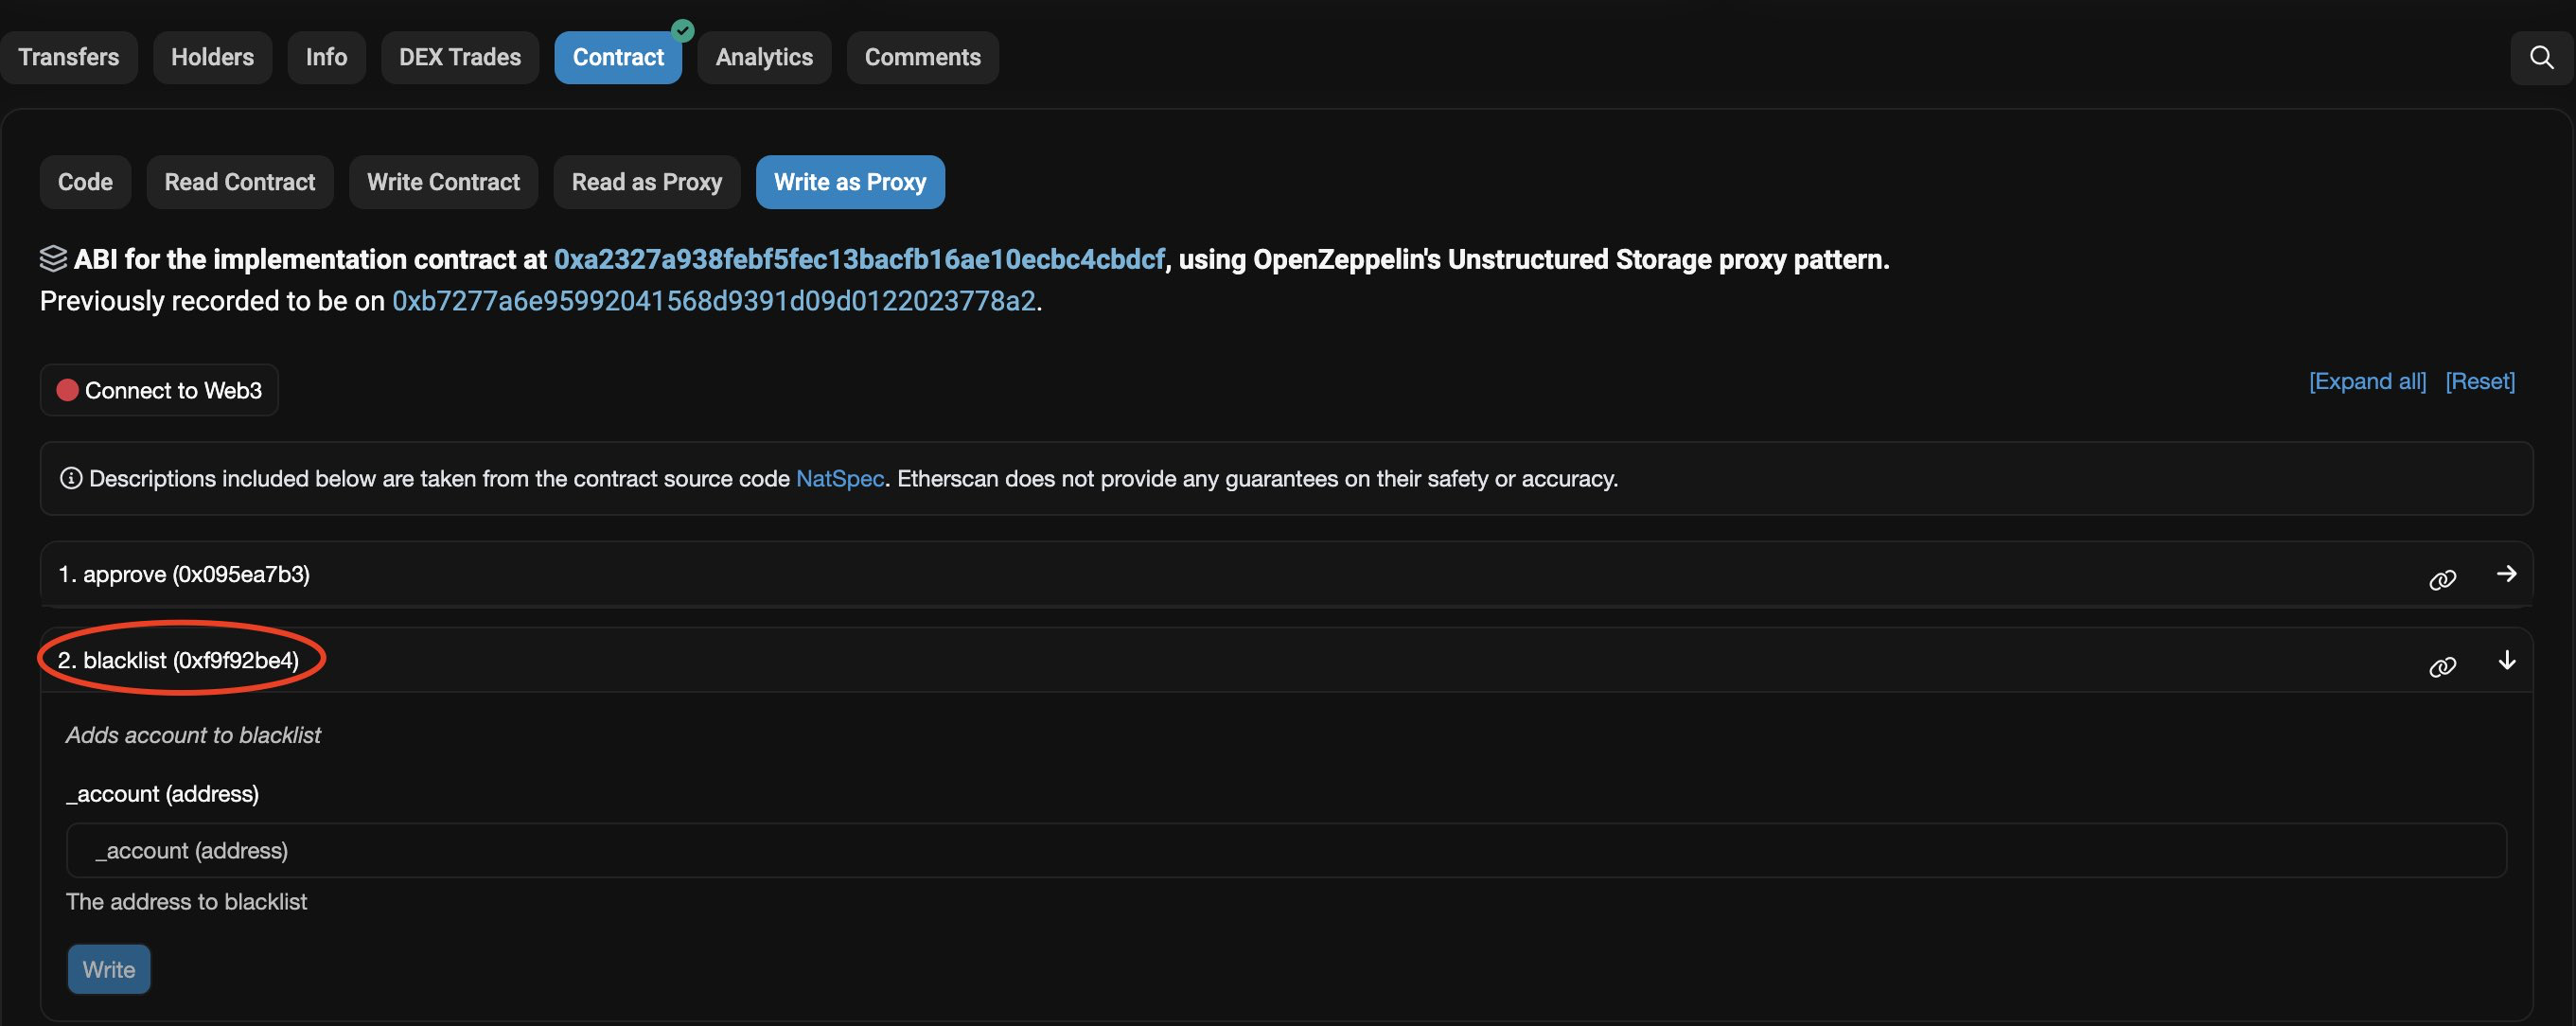The image size is (2576, 1026).
Task: Click the Expand all link
Action: (2366, 381)
